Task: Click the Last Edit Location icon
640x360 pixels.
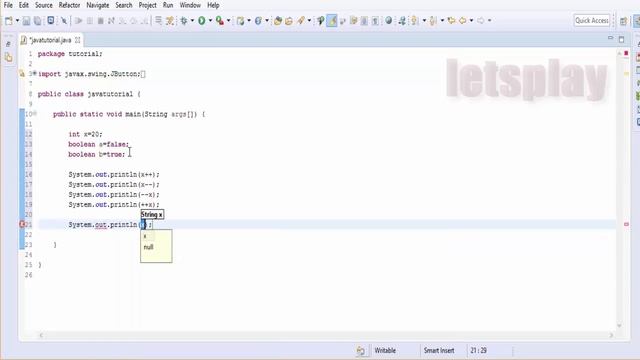Action: pyautogui.click(x=451, y=21)
